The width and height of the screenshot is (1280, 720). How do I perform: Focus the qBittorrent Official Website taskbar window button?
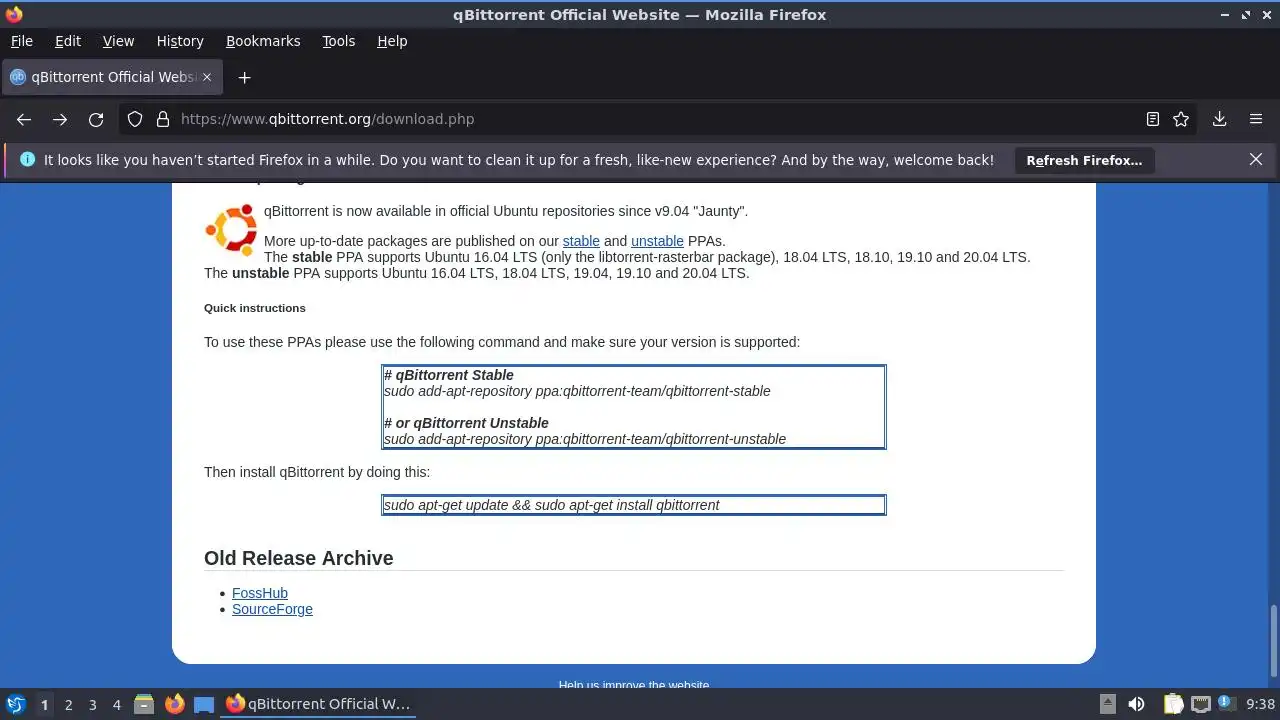[x=318, y=704]
